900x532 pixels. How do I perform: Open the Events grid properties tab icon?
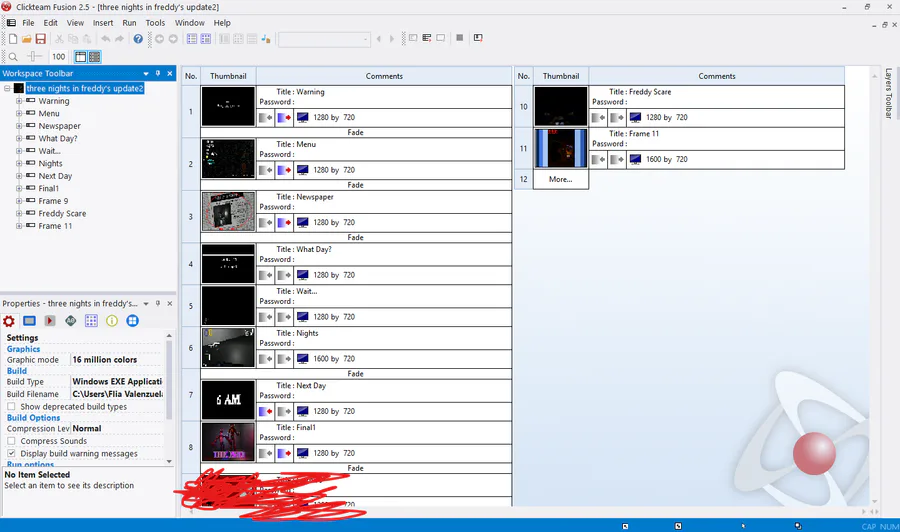91,321
